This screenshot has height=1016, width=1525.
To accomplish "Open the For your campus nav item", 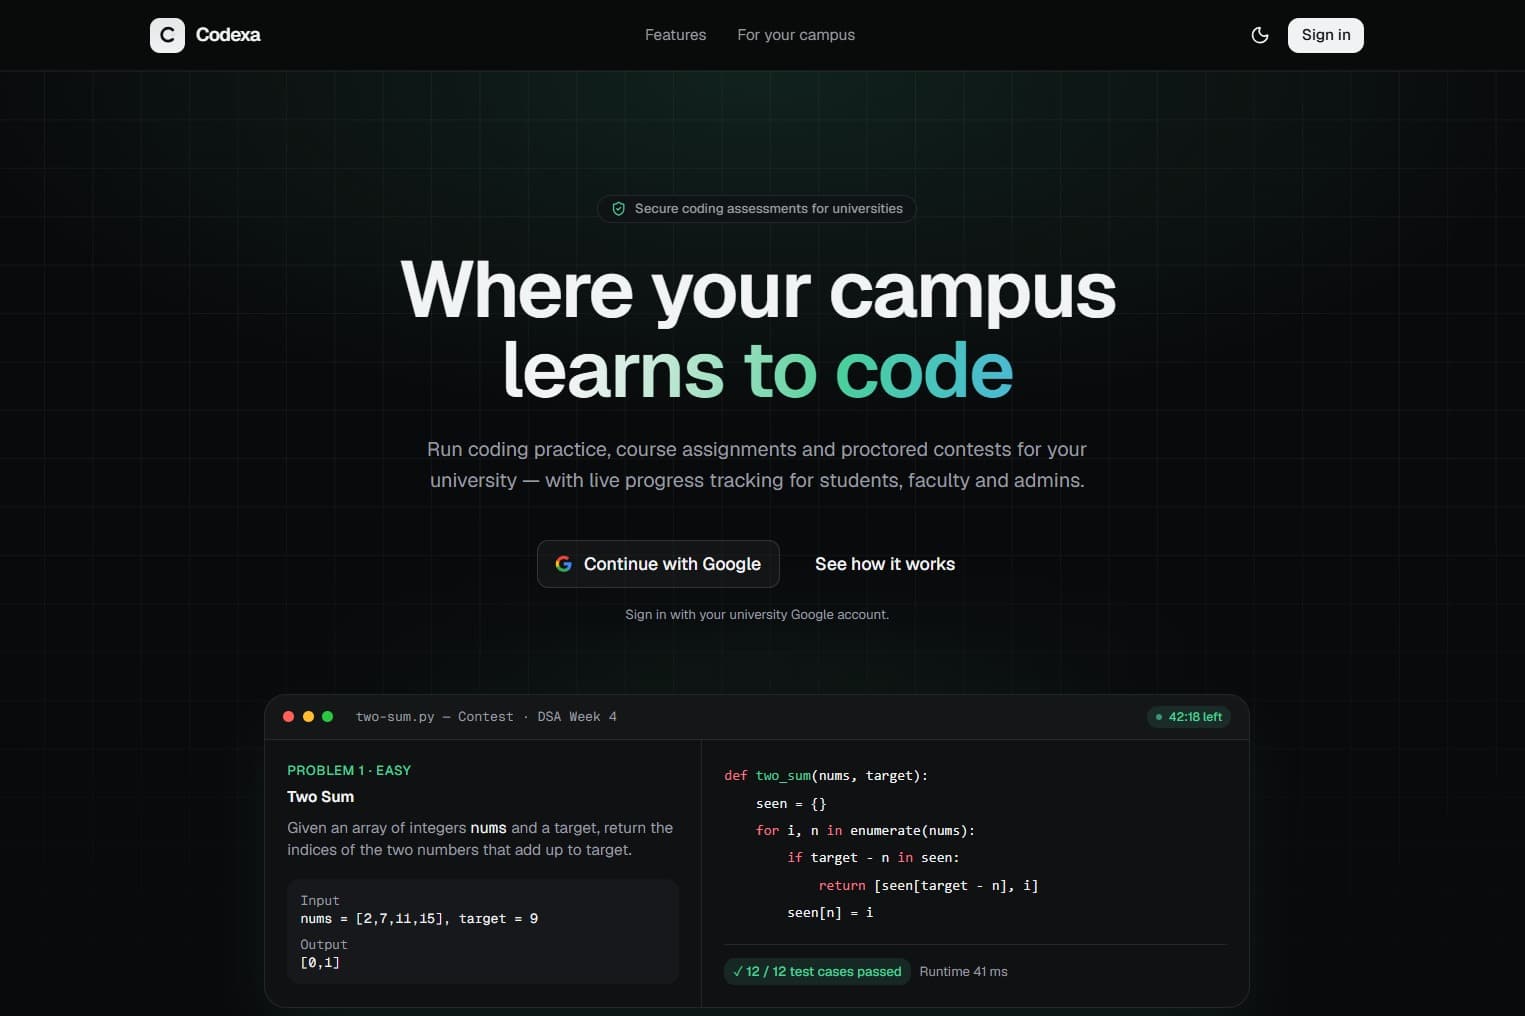I will pos(796,35).
